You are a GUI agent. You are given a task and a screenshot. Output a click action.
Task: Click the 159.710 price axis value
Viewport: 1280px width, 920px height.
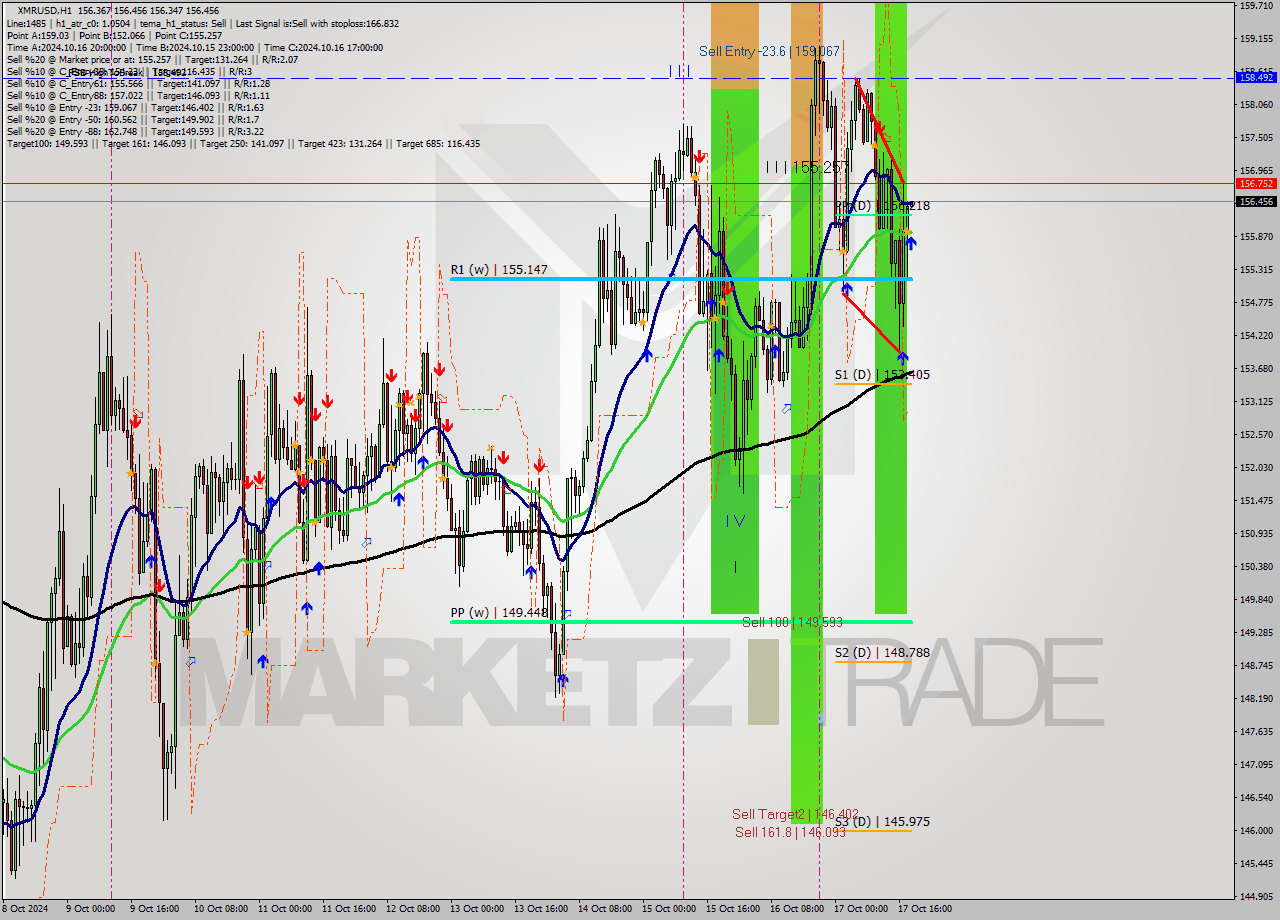coord(1256,6)
